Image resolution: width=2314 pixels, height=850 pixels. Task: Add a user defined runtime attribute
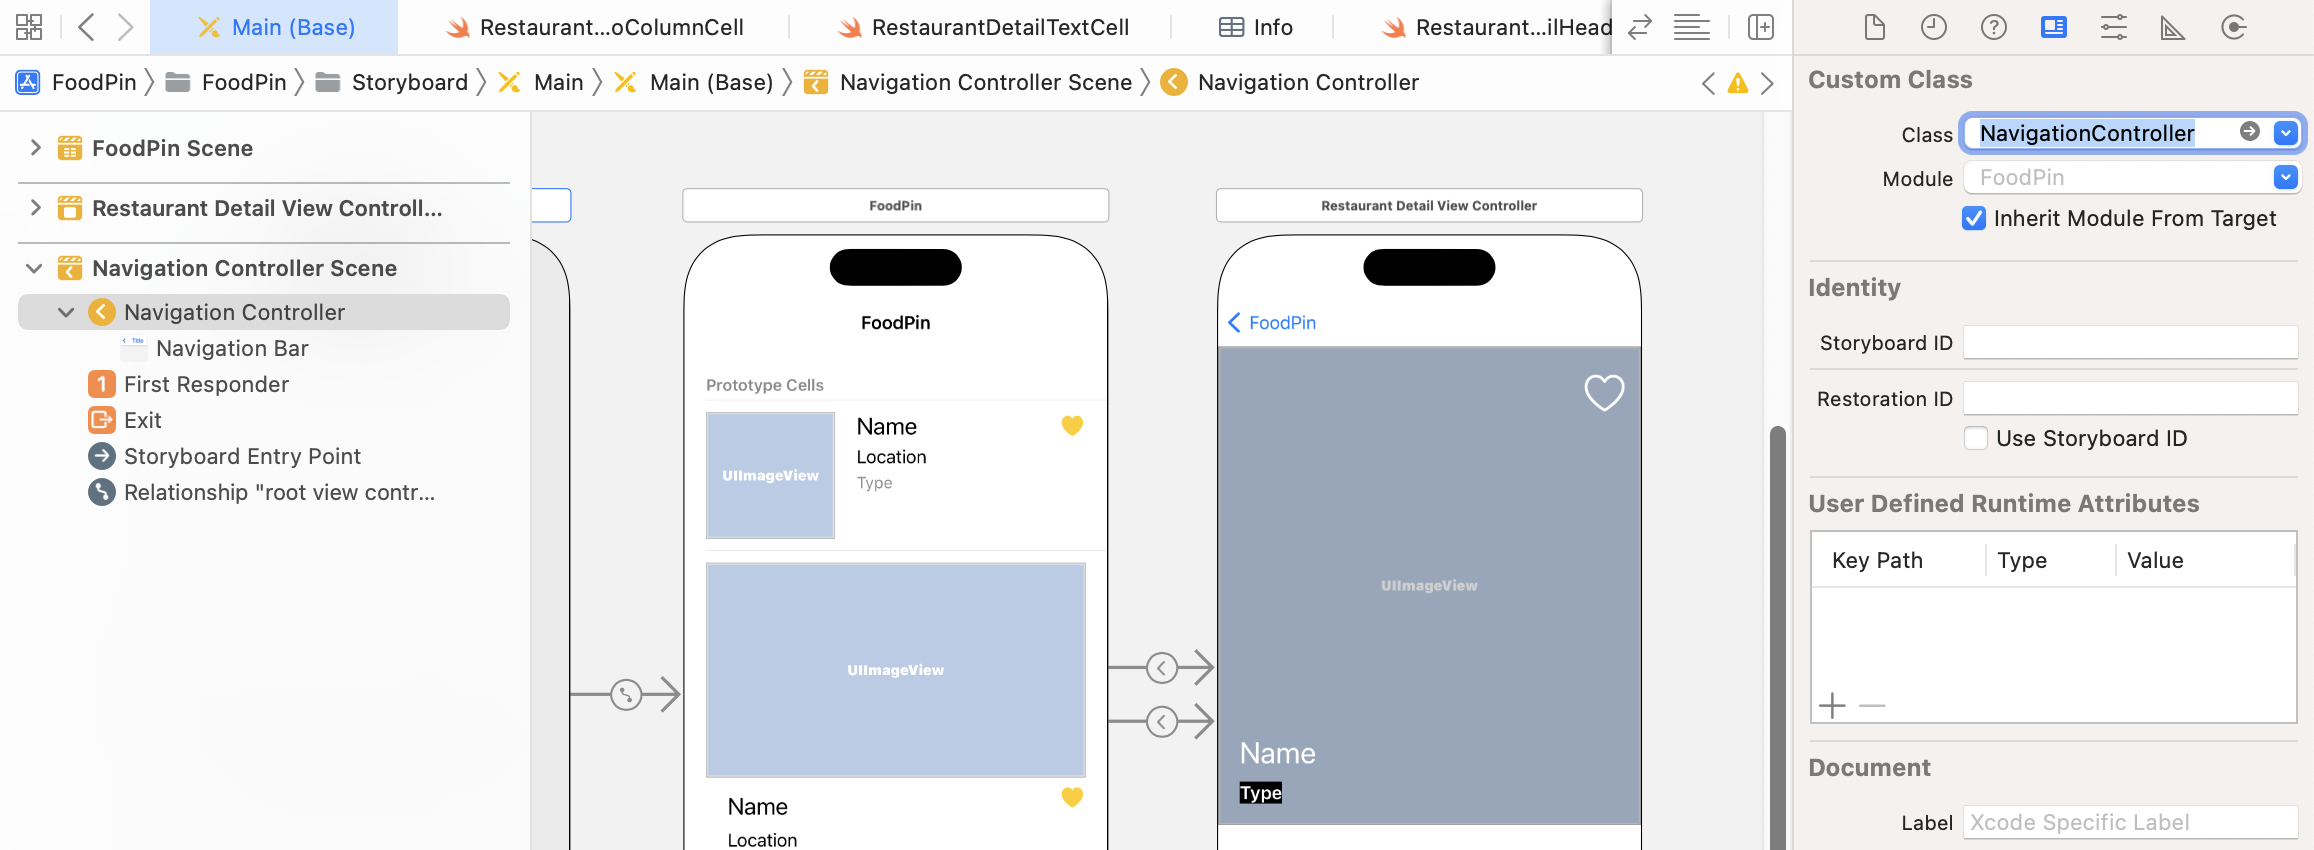pyautogui.click(x=1832, y=706)
